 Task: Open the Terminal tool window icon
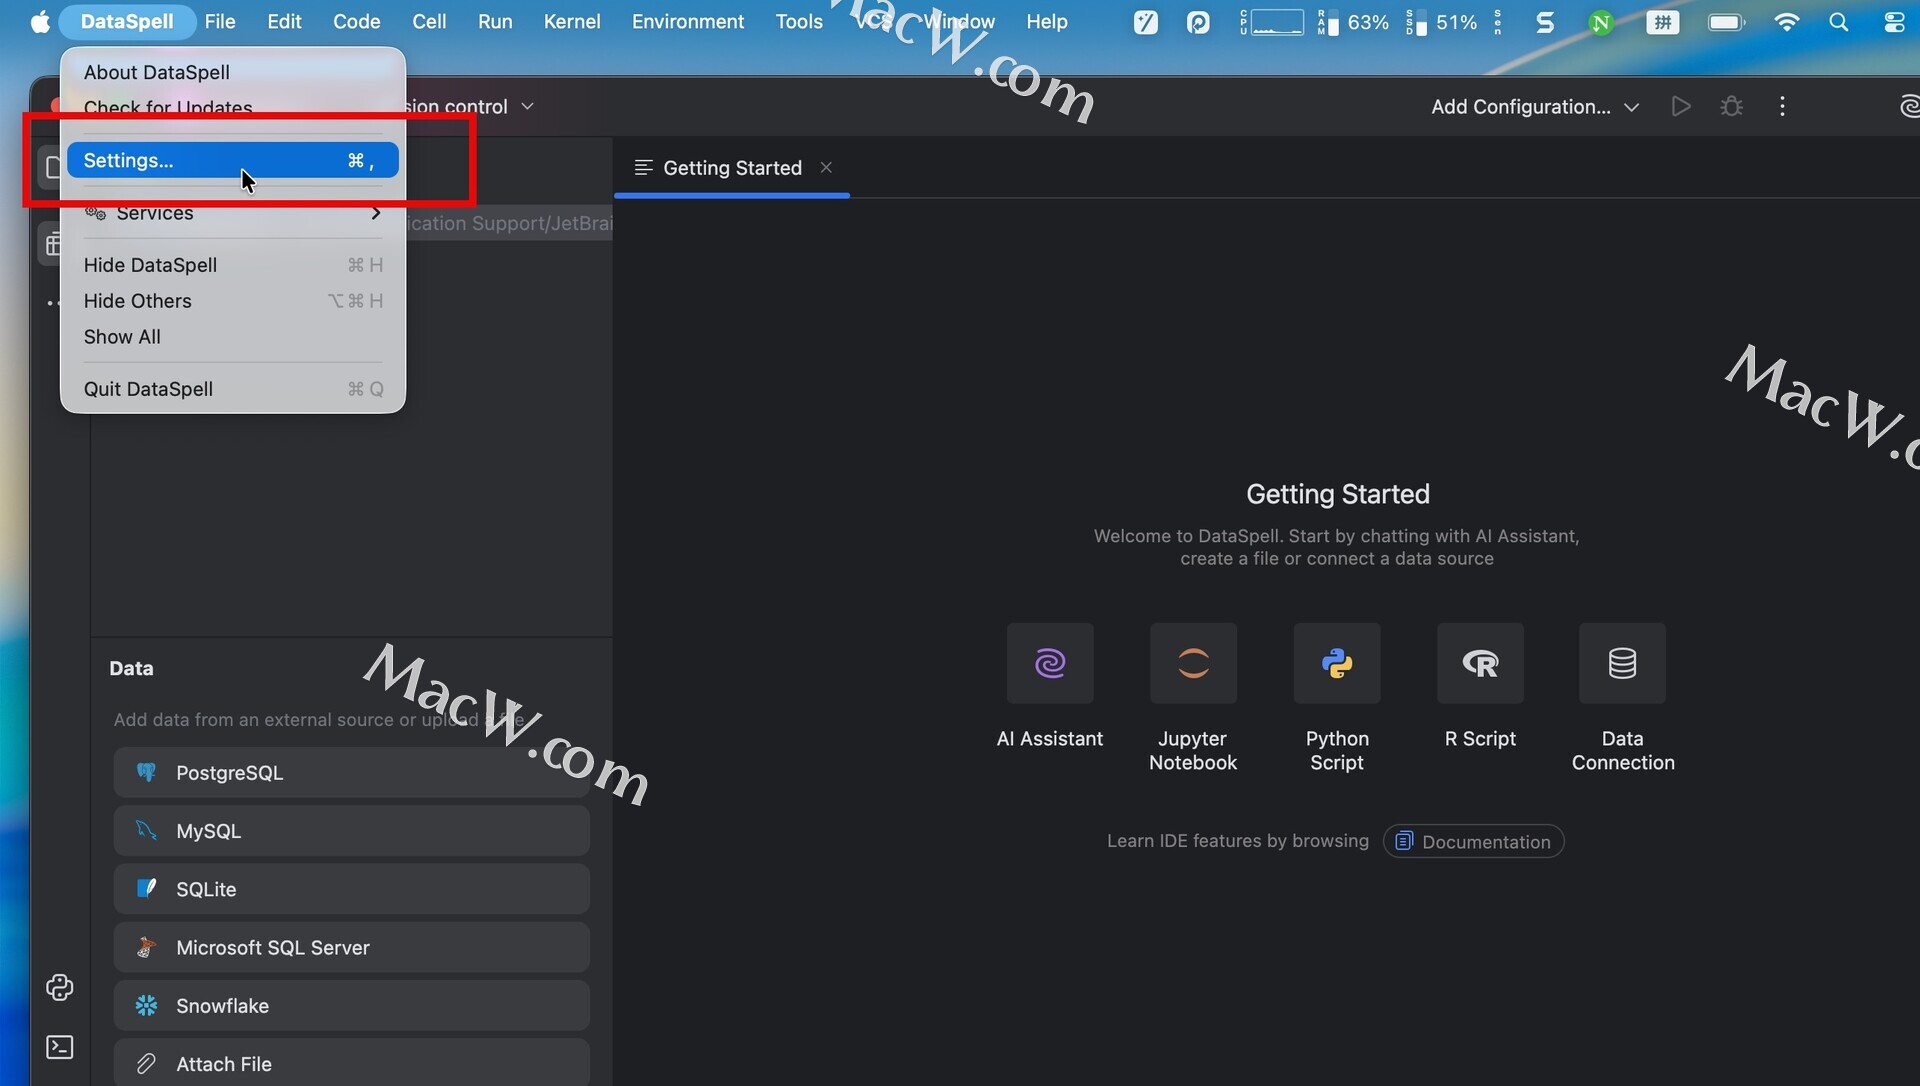tap(60, 1047)
